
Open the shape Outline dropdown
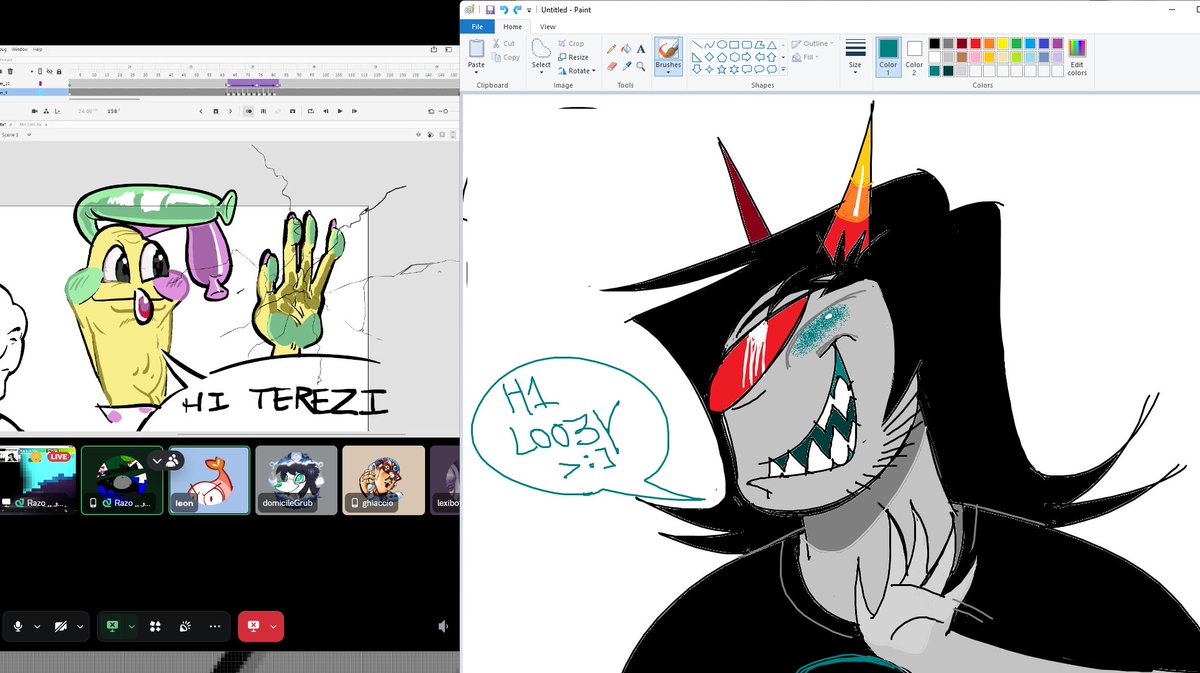[811, 44]
